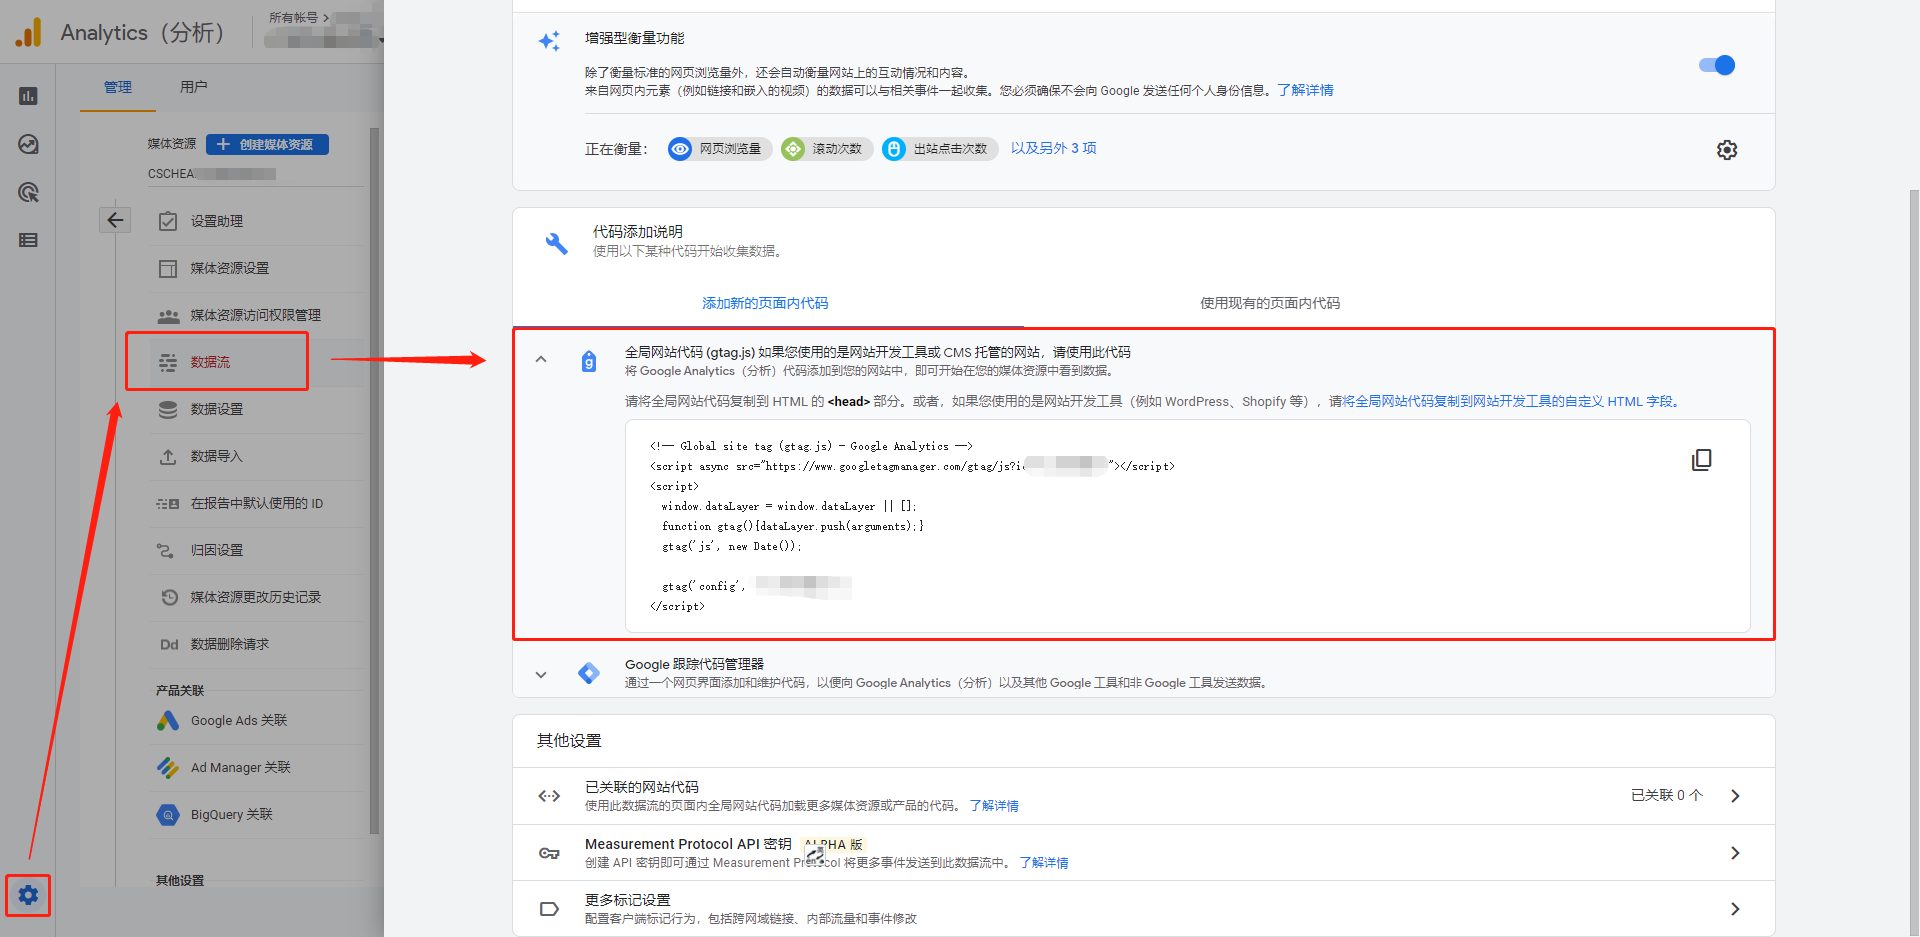Click the 已关联 0 个 text
1920x937 pixels.
(1666, 795)
